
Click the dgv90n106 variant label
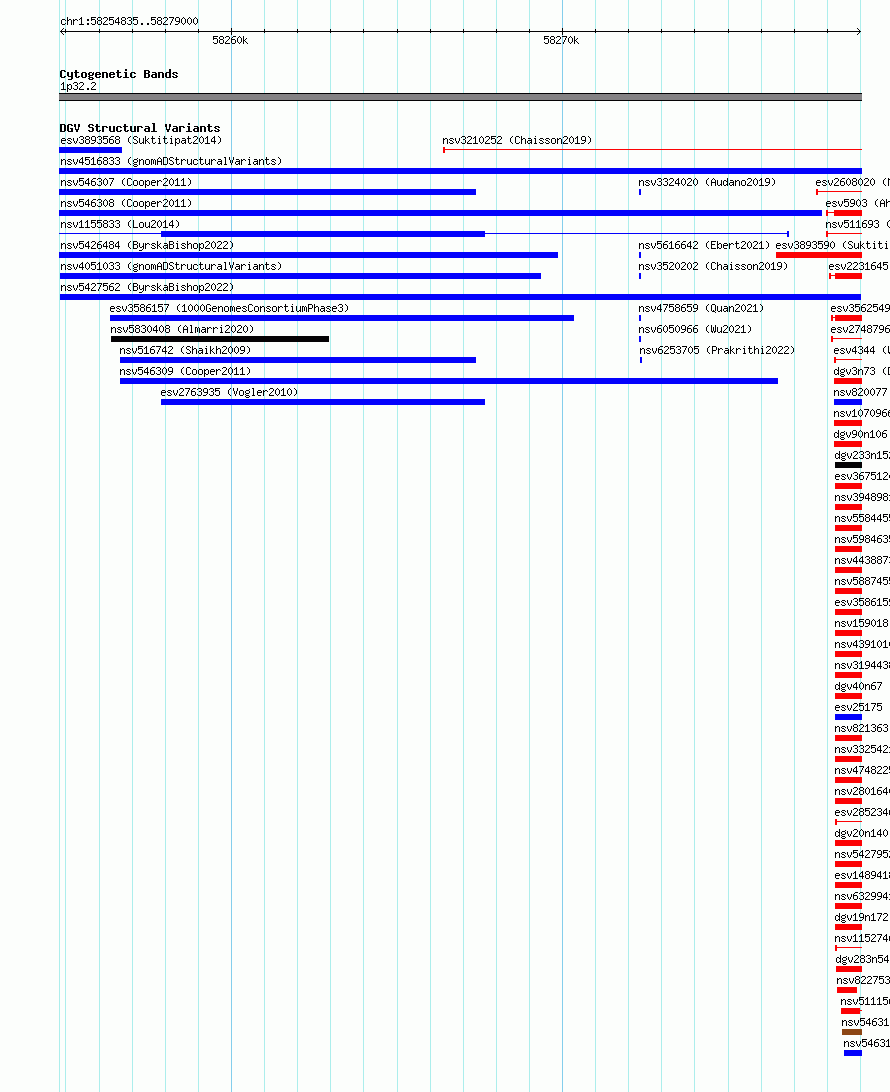coord(860,434)
